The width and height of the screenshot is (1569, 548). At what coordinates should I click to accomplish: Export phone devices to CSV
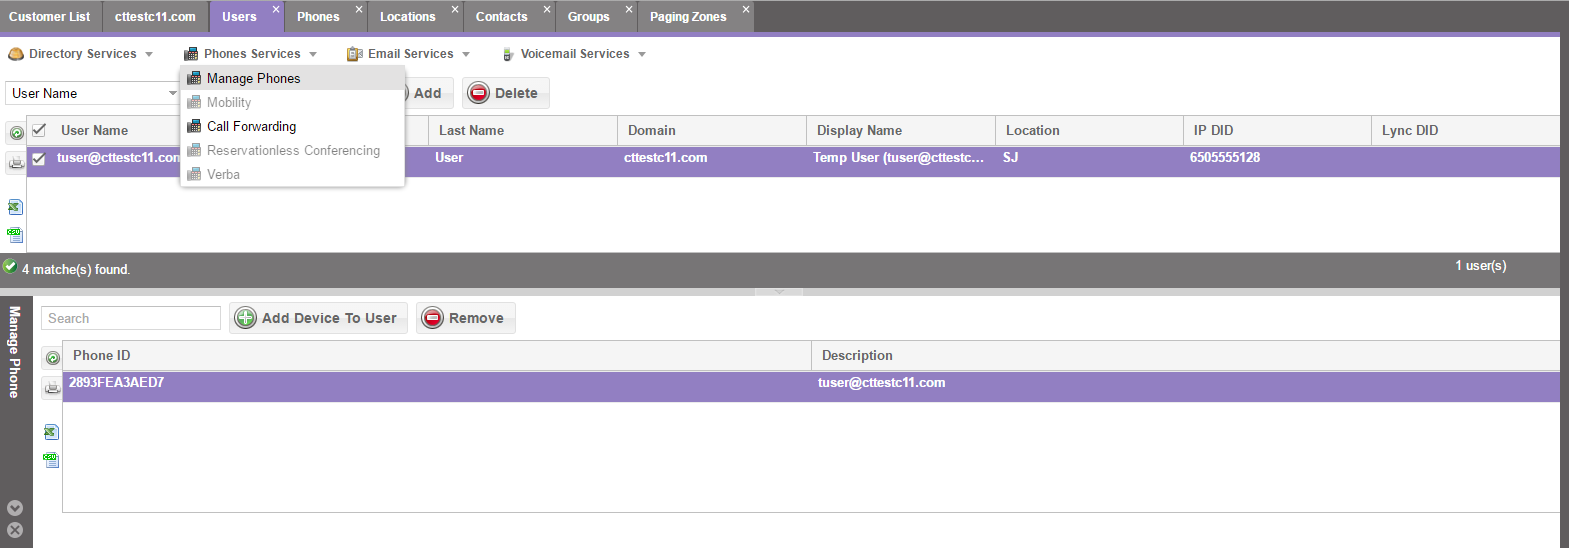point(51,460)
